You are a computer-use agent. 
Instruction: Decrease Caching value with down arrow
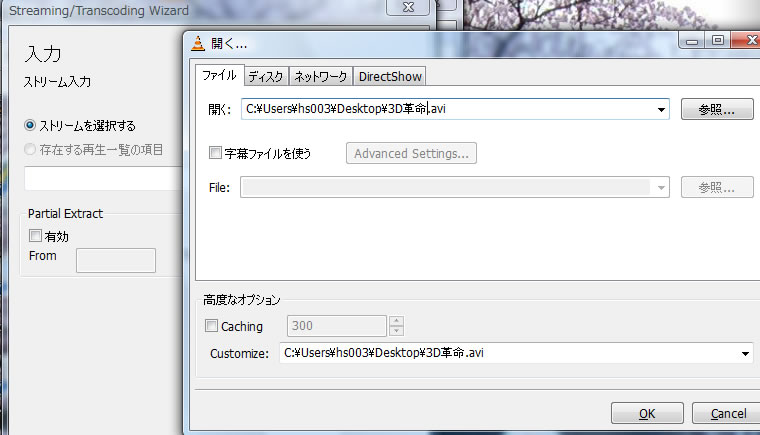click(396, 331)
